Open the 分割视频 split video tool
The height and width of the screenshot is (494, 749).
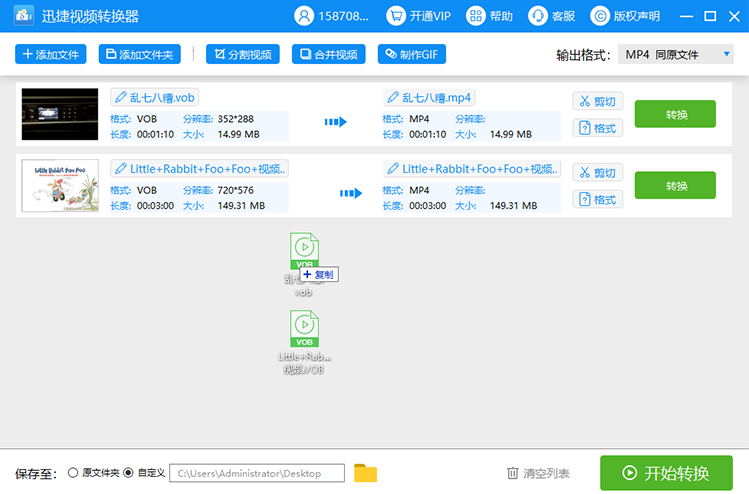243,54
